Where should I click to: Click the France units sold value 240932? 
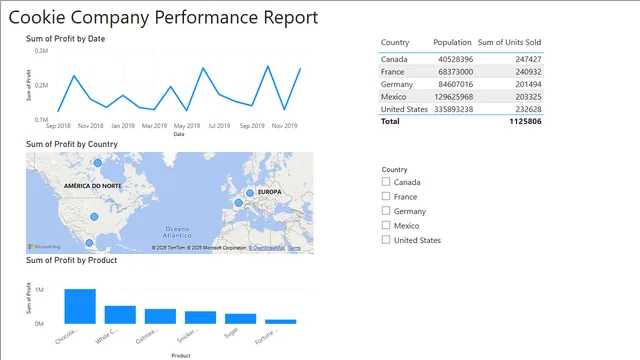pyautogui.click(x=528, y=72)
